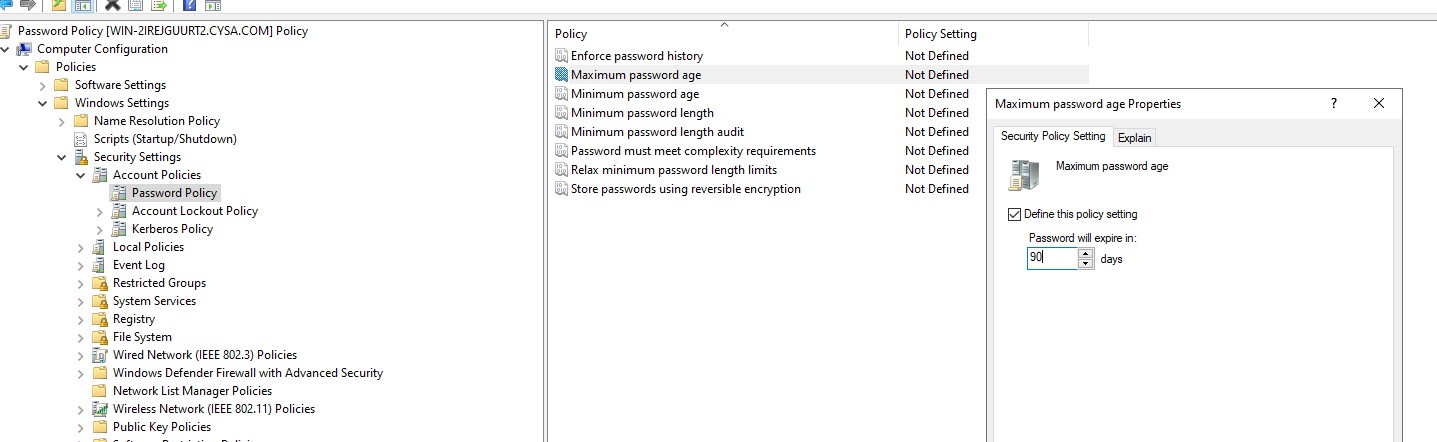The width and height of the screenshot is (1437, 442).
Task: Click Not Defined setting for Minimum password length
Action: point(937,113)
